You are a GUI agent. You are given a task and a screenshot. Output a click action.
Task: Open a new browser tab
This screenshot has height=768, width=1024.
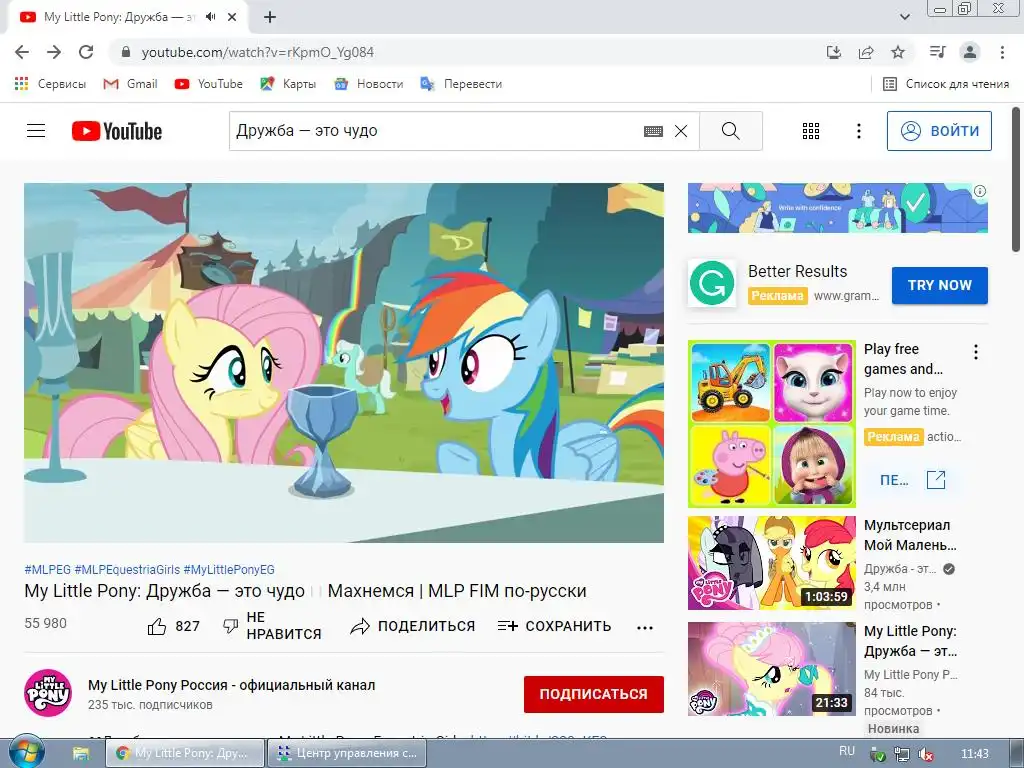point(270,17)
